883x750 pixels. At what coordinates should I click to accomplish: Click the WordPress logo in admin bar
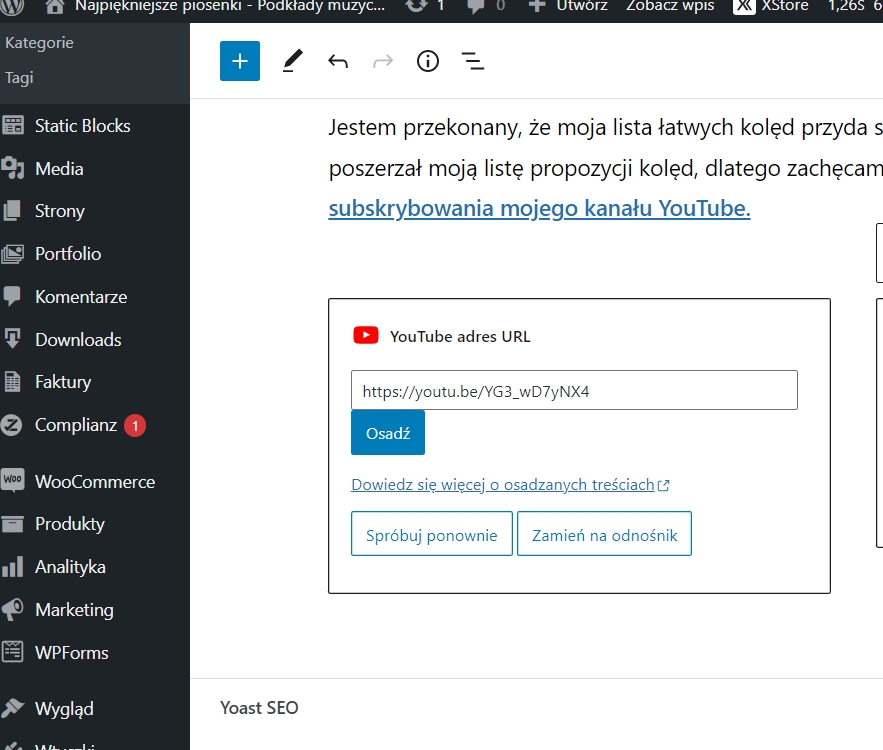click(12, 7)
